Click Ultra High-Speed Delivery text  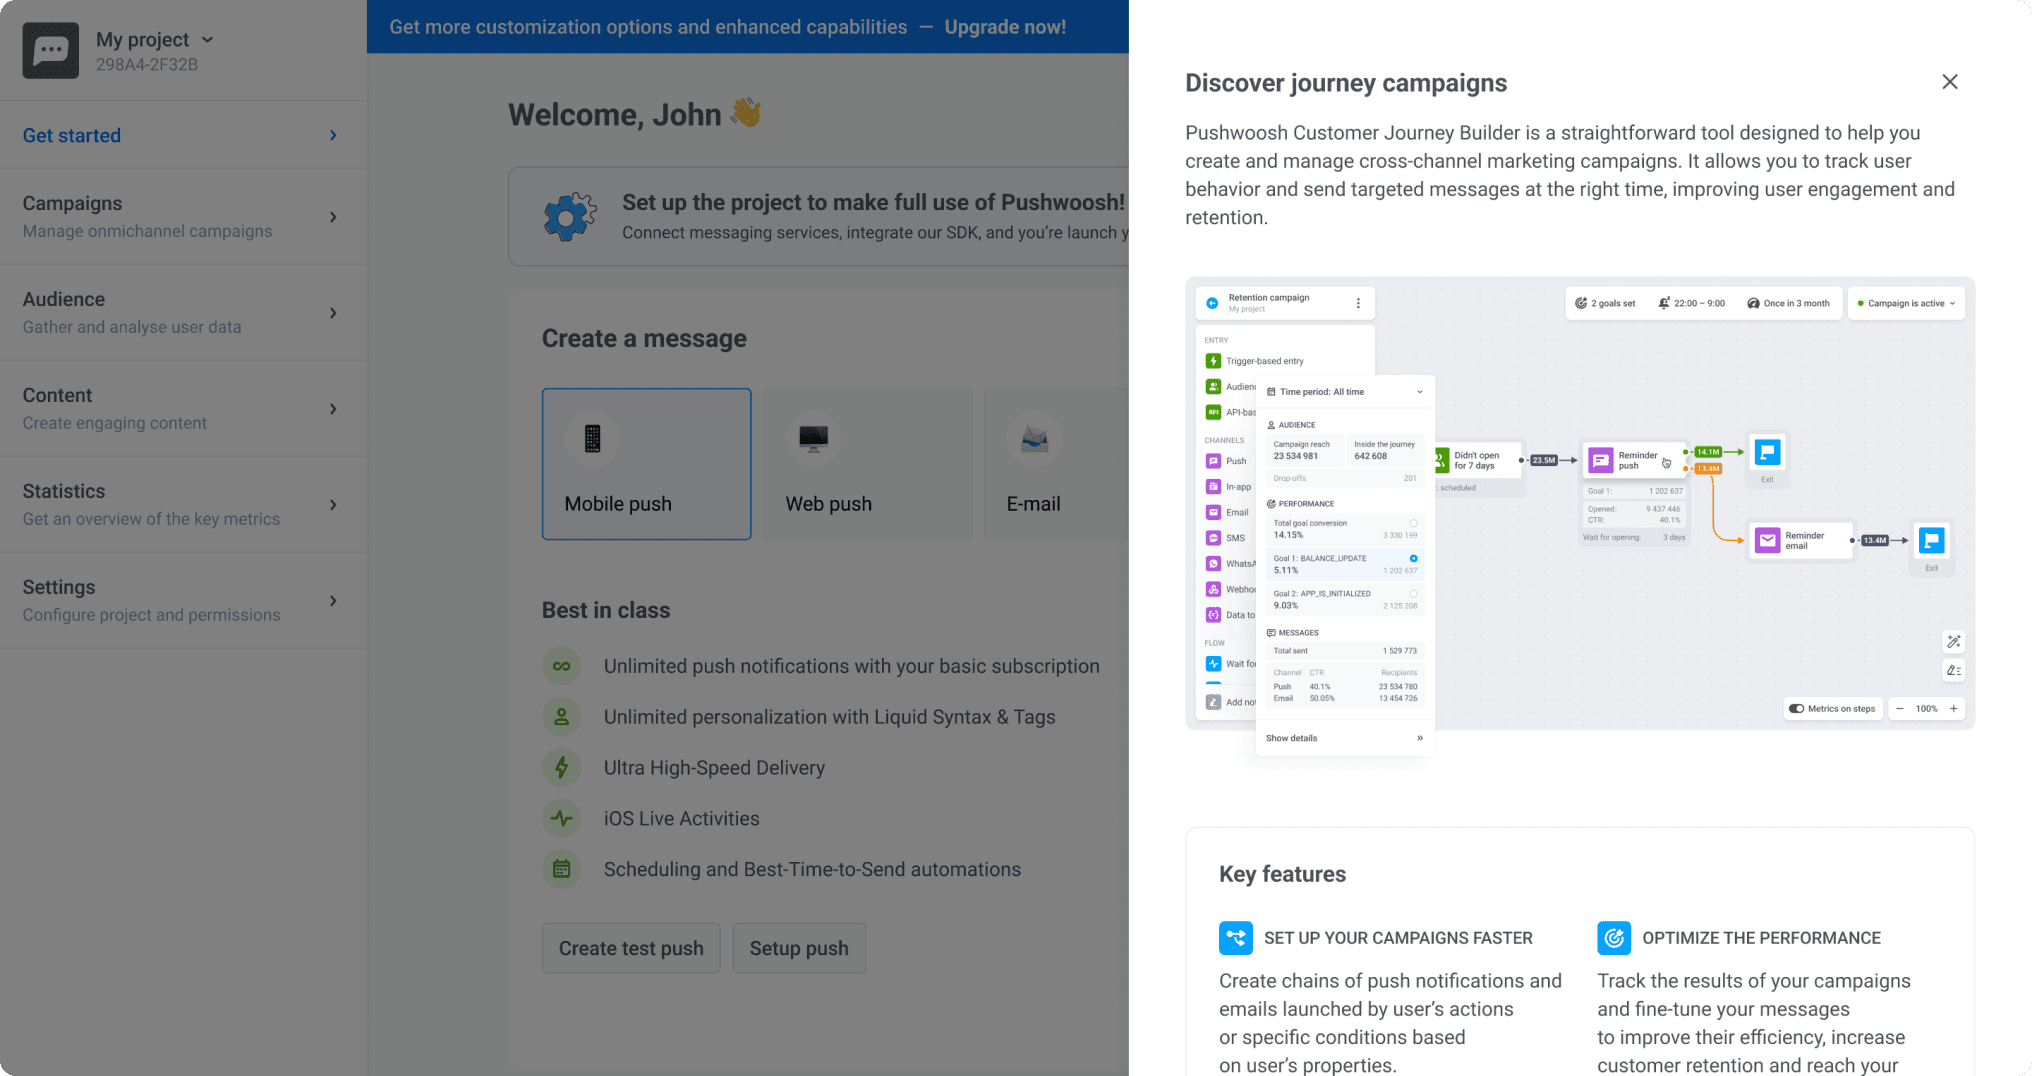(x=714, y=768)
